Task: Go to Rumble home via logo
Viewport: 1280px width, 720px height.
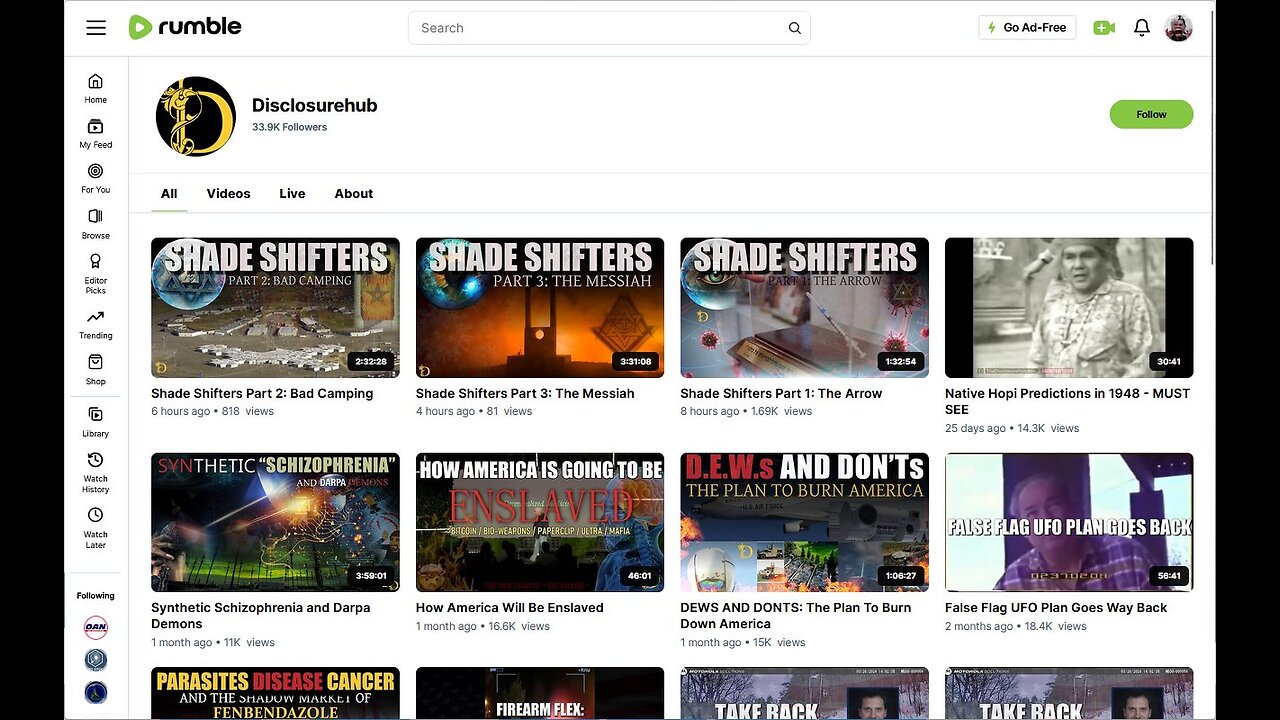Action: (185, 27)
